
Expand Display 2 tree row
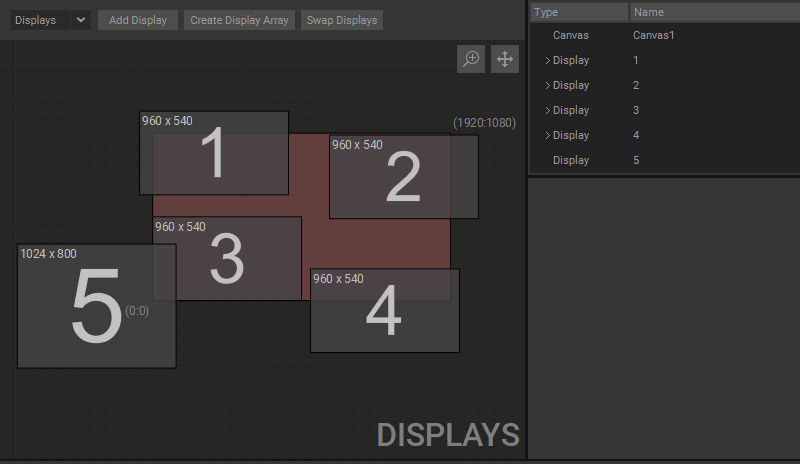(x=547, y=85)
